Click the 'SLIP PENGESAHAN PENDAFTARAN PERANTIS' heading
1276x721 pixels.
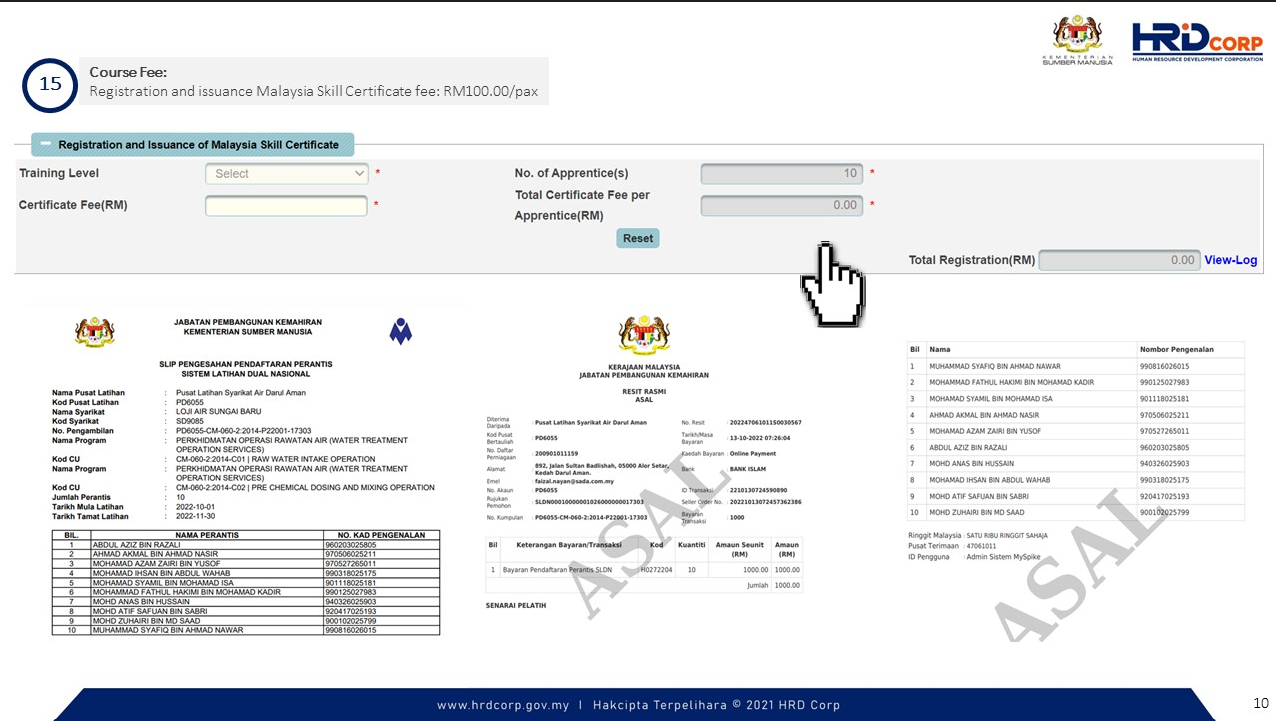point(246,364)
